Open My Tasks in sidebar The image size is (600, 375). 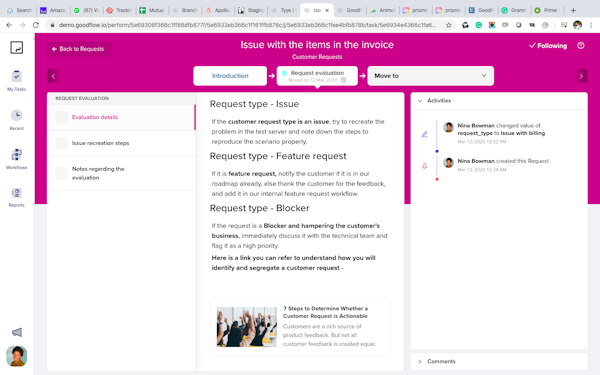point(16,80)
